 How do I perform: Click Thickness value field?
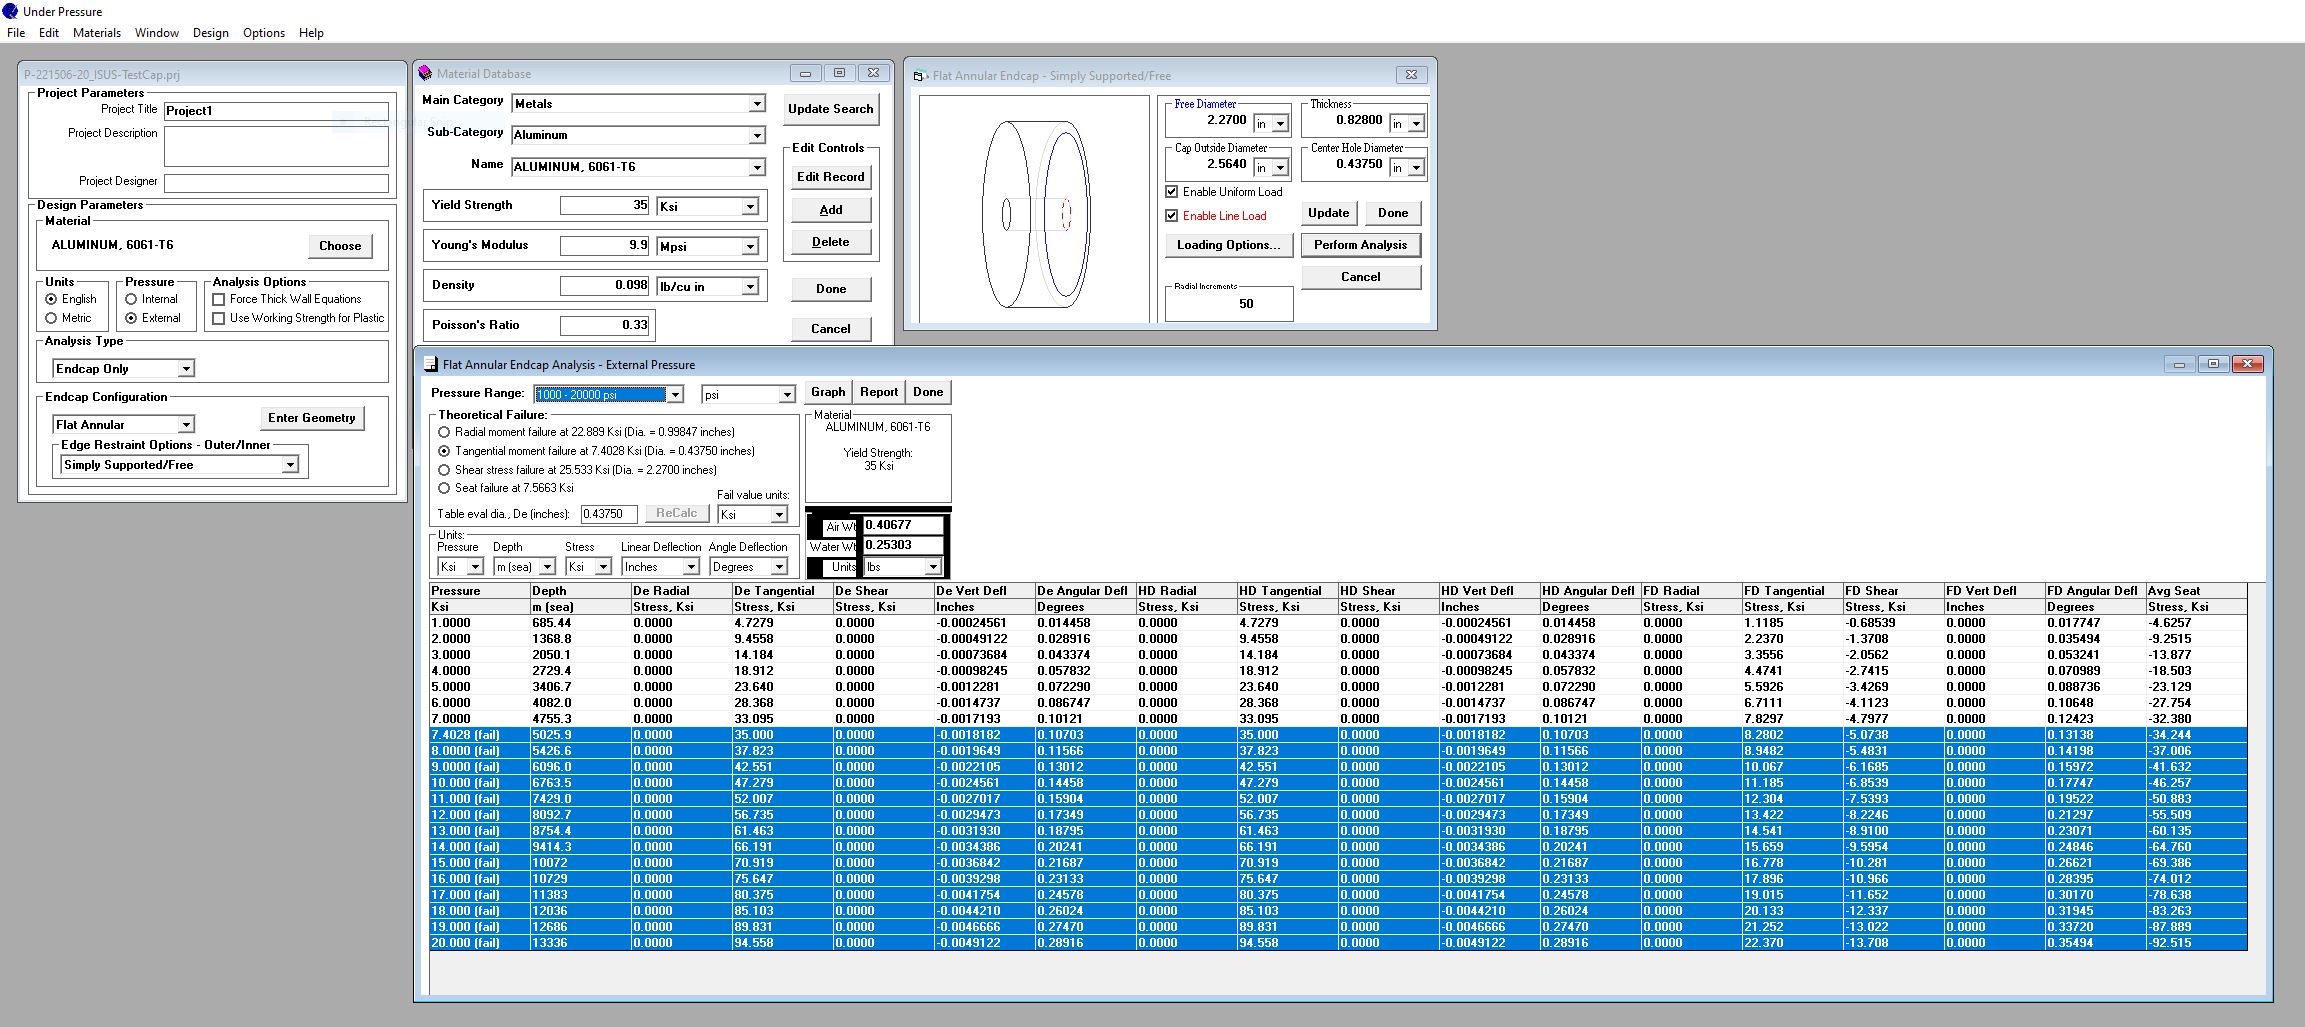[1344, 120]
